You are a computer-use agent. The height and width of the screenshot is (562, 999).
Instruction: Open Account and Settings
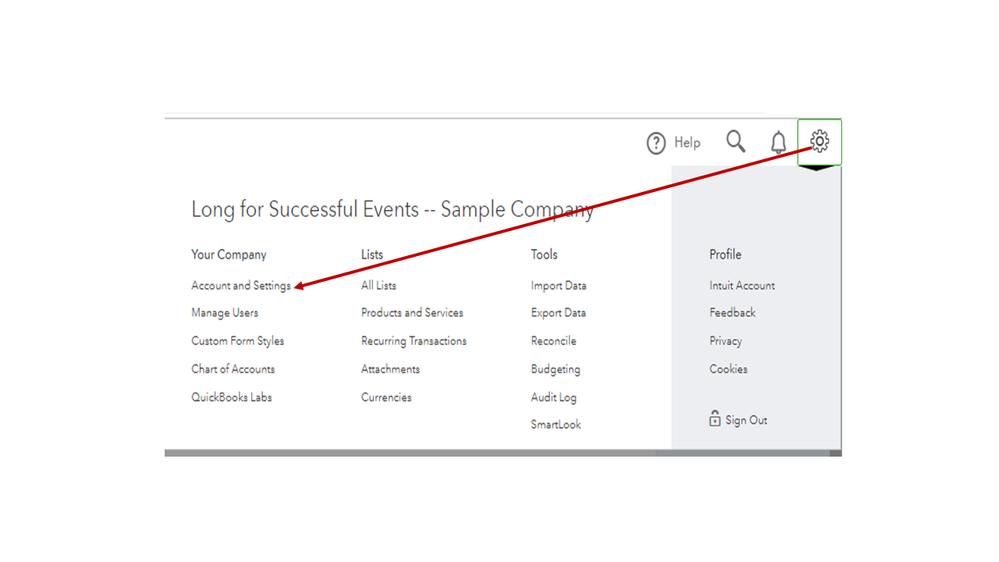(x=241, y=286)
